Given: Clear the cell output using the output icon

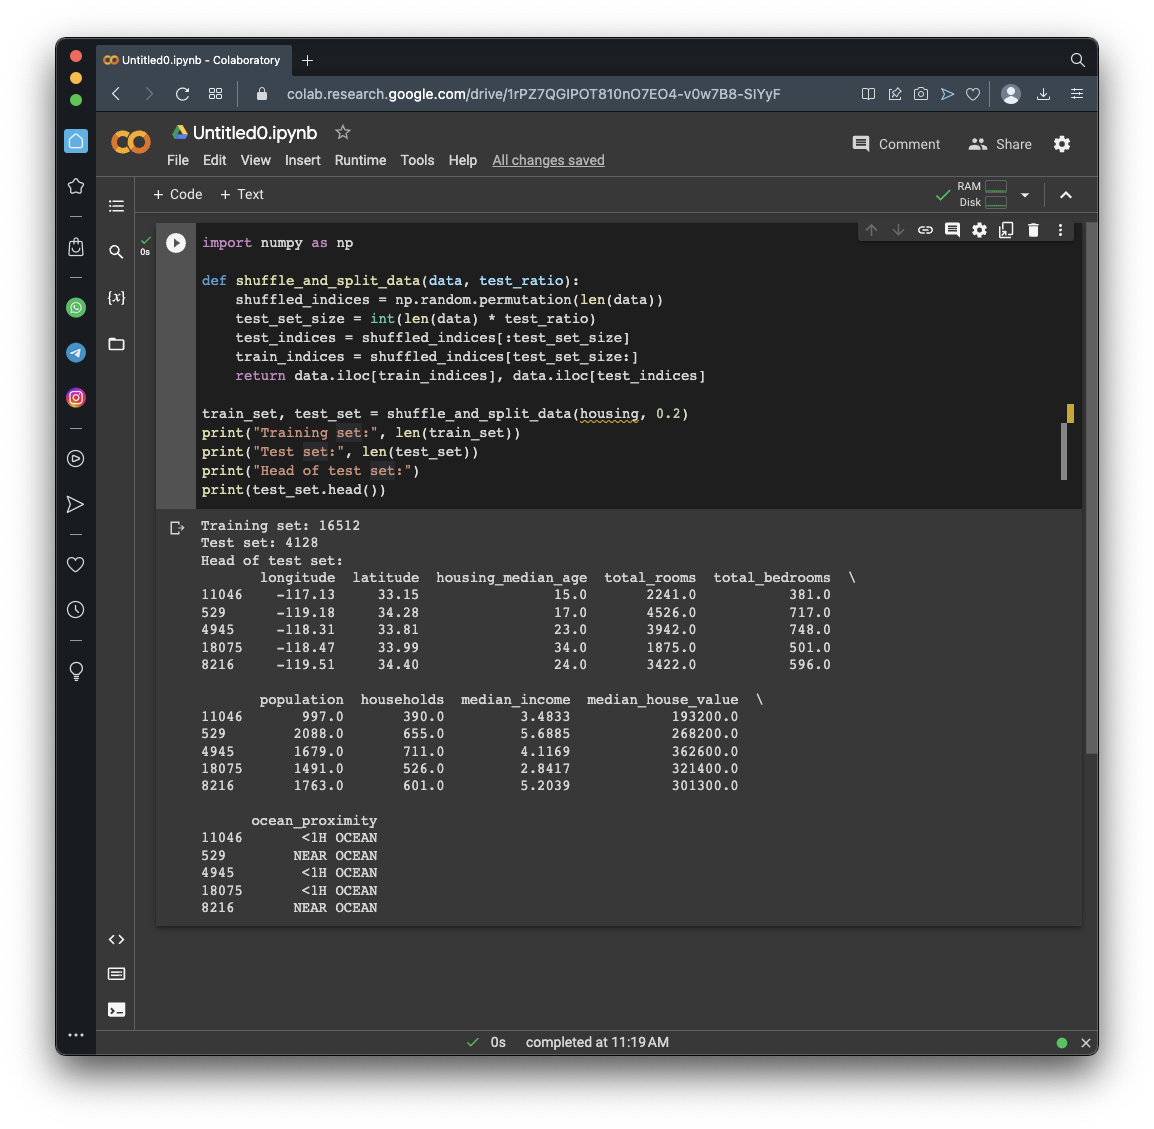Looking at the screenshot, I should pyautogui.click(x=177, y=528).
